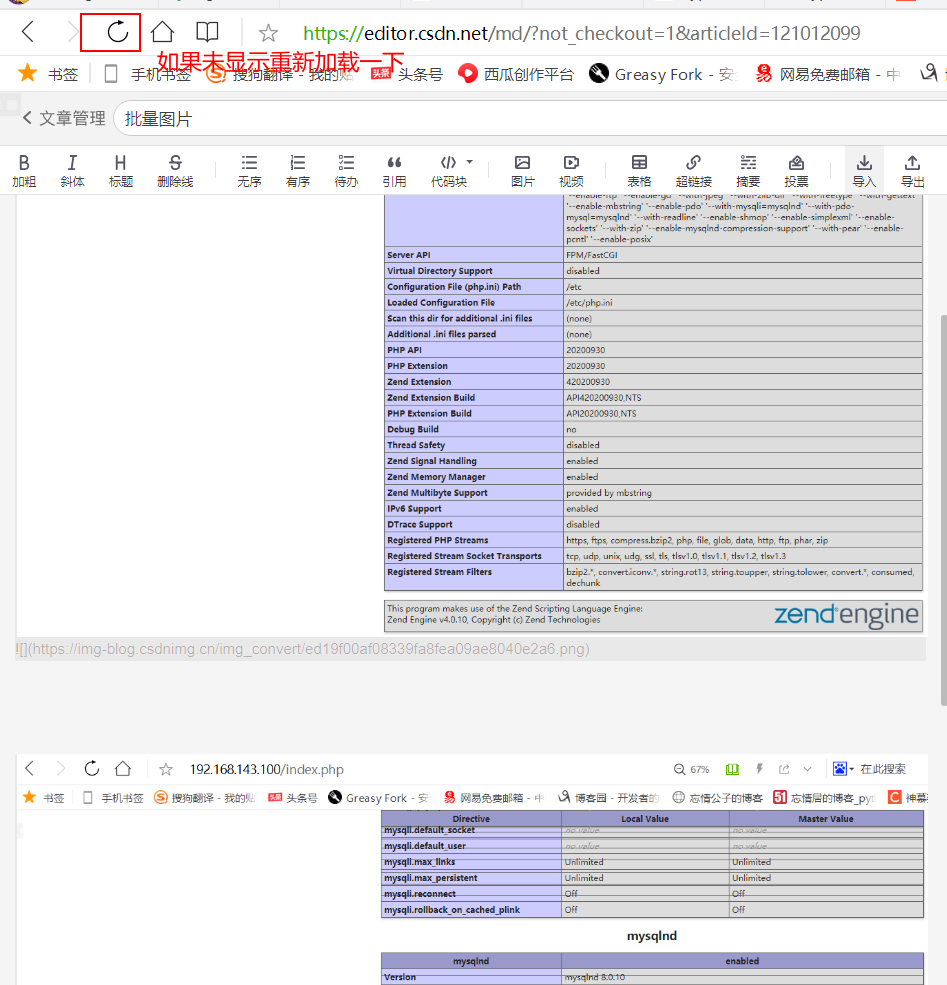This screenshot has height=985, width=947.
Task: Insert a hyperlink with 超链接
Action: click(x=693, y=171)
